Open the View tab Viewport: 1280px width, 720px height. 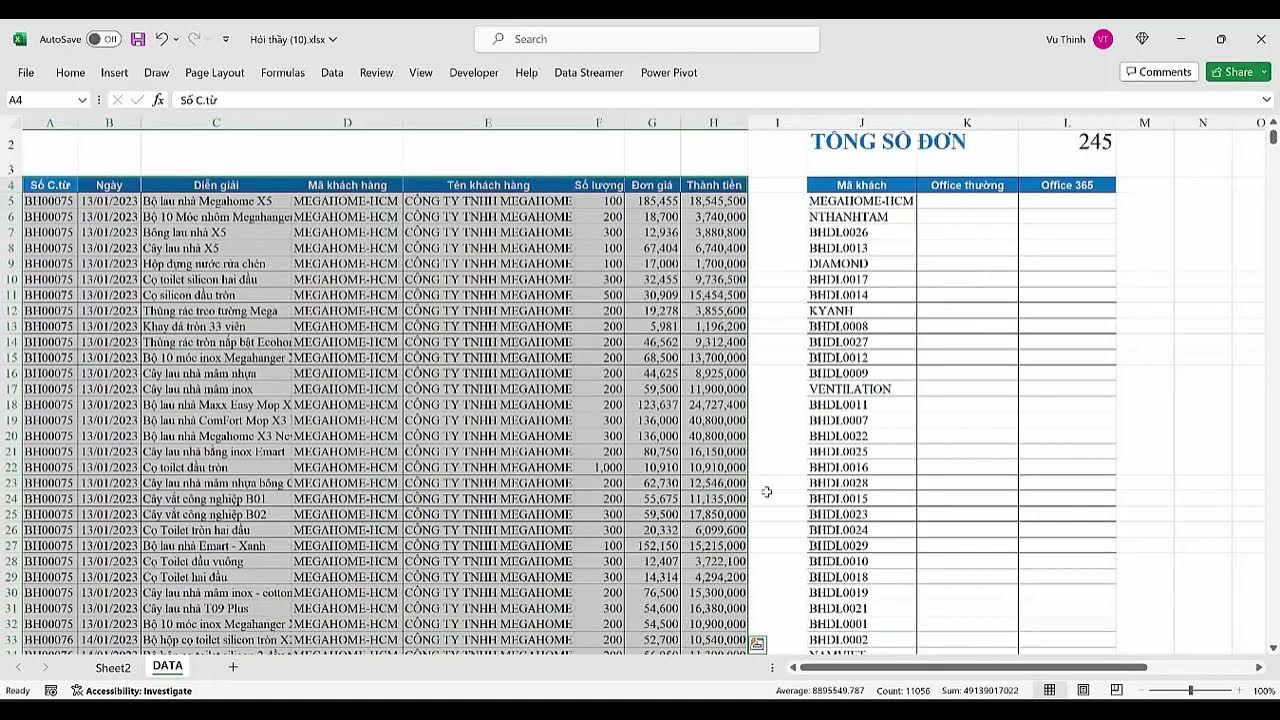421,72
